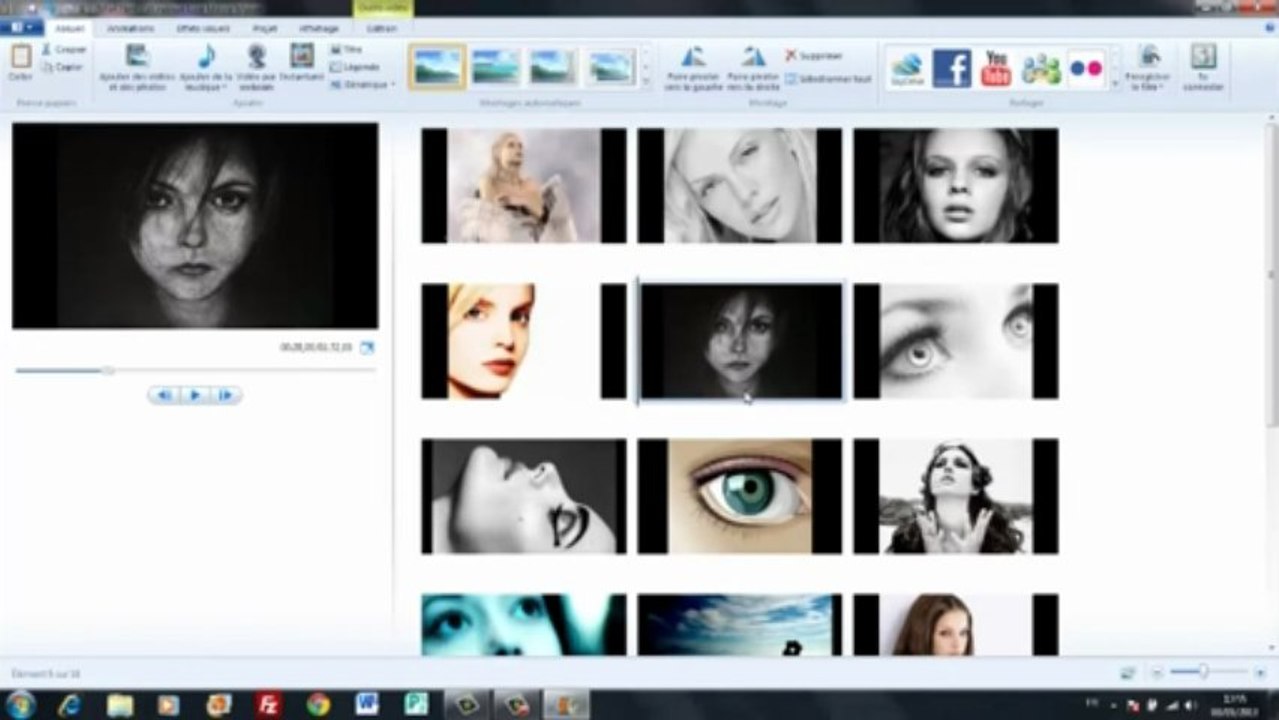This screenshot has height=720, width=1279.
Task: Select the third AutoMovie theme thumbnail
Action: point(553,67)
